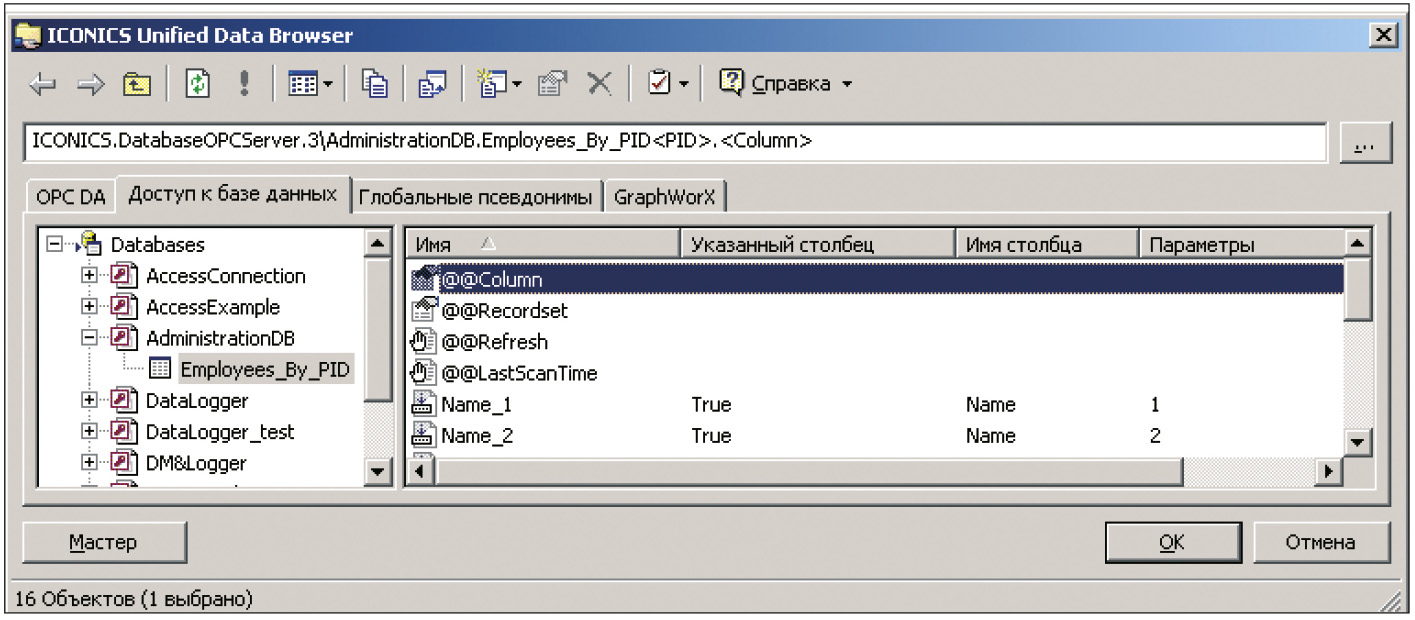The width and height of the screenshot is (1415, 620).
Task: Open the Справка help menu
Action: (790, 84)
